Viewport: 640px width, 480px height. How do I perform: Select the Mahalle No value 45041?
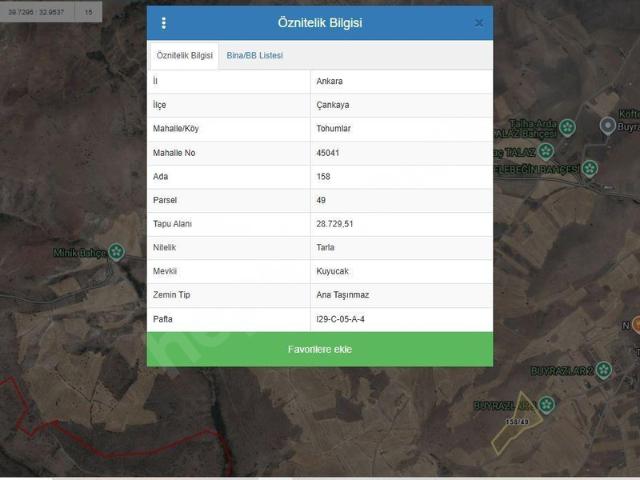point(328,153)
